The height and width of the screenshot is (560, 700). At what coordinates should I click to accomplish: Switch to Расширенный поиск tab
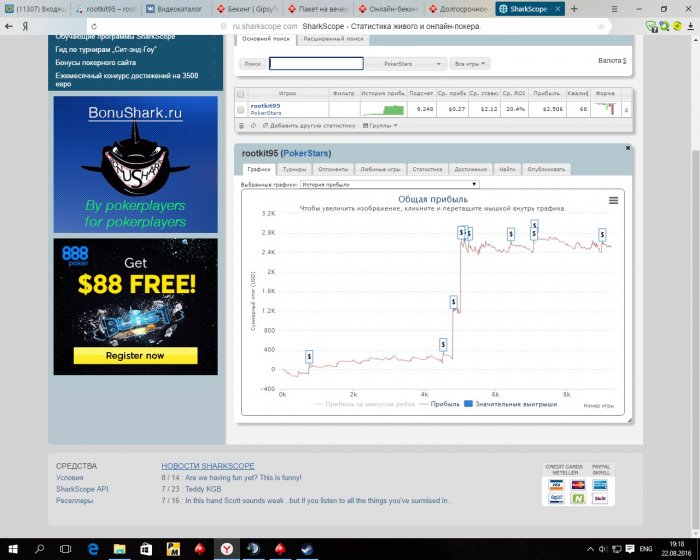(333, 39)
